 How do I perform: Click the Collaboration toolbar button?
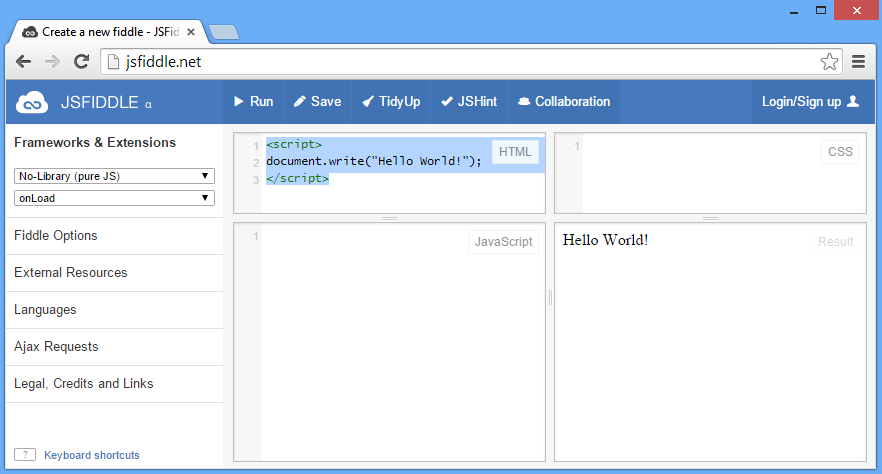click(x=564, y=101)
